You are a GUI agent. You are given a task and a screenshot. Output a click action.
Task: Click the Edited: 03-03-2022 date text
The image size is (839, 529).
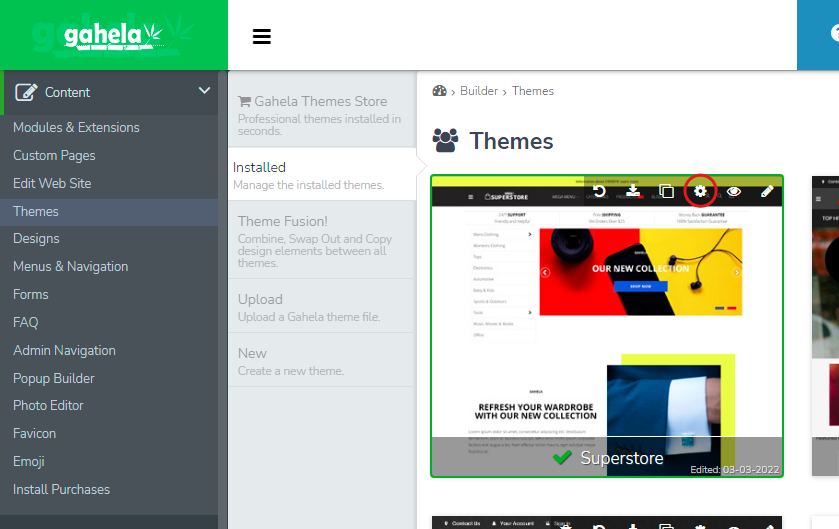(x=734, y=470)
